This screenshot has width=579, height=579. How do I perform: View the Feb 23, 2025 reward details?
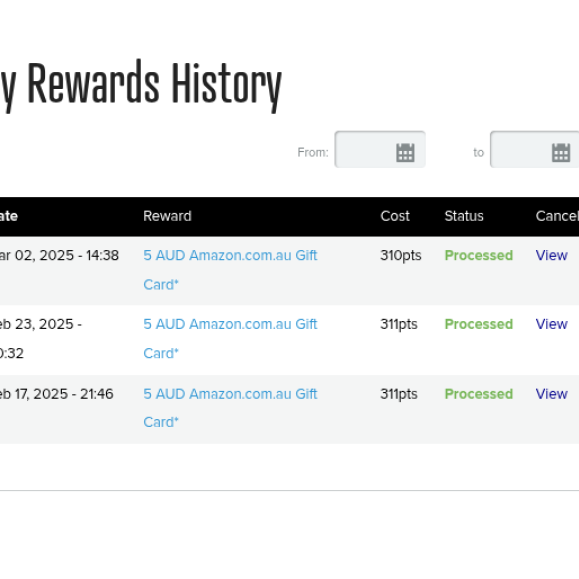tap(551, 324)
